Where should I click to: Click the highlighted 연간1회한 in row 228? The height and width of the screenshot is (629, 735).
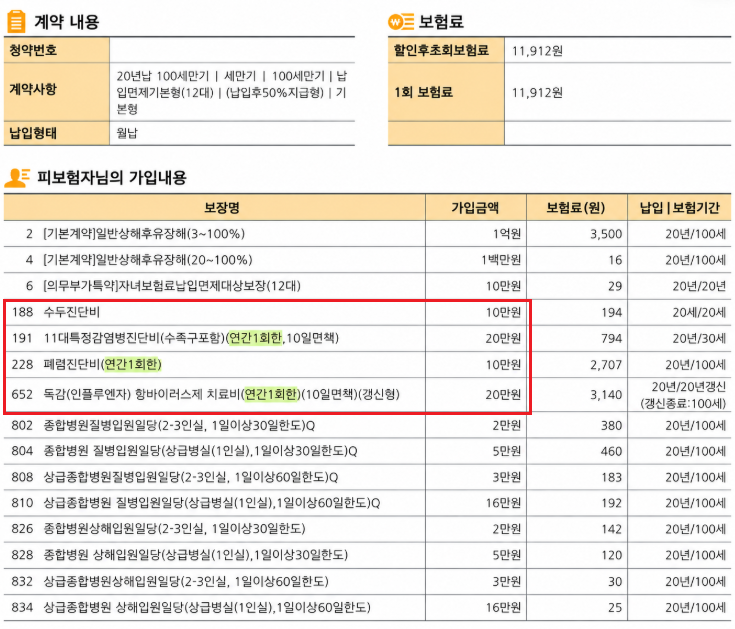pos(131,364)
